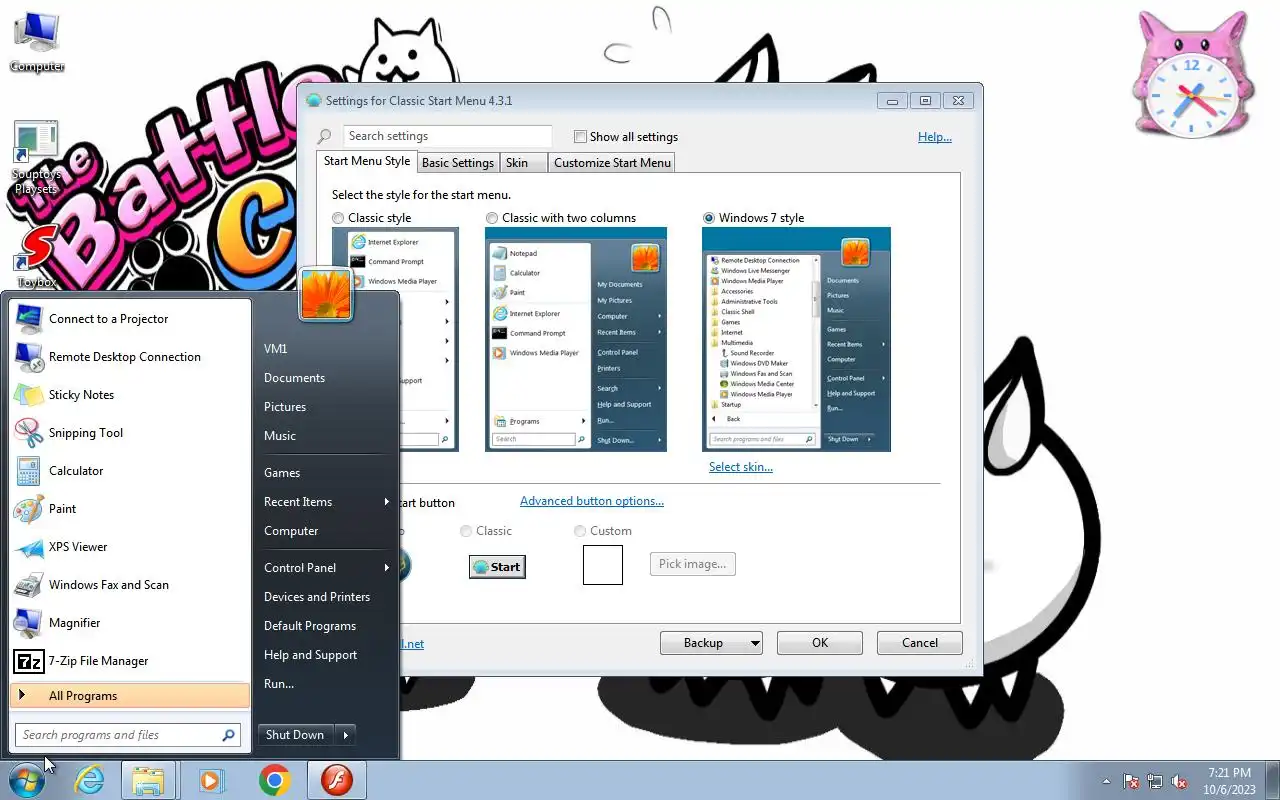Open Windows Fax and Scan icon
The width and height of the screenshot is (1280, 800).
28,585
